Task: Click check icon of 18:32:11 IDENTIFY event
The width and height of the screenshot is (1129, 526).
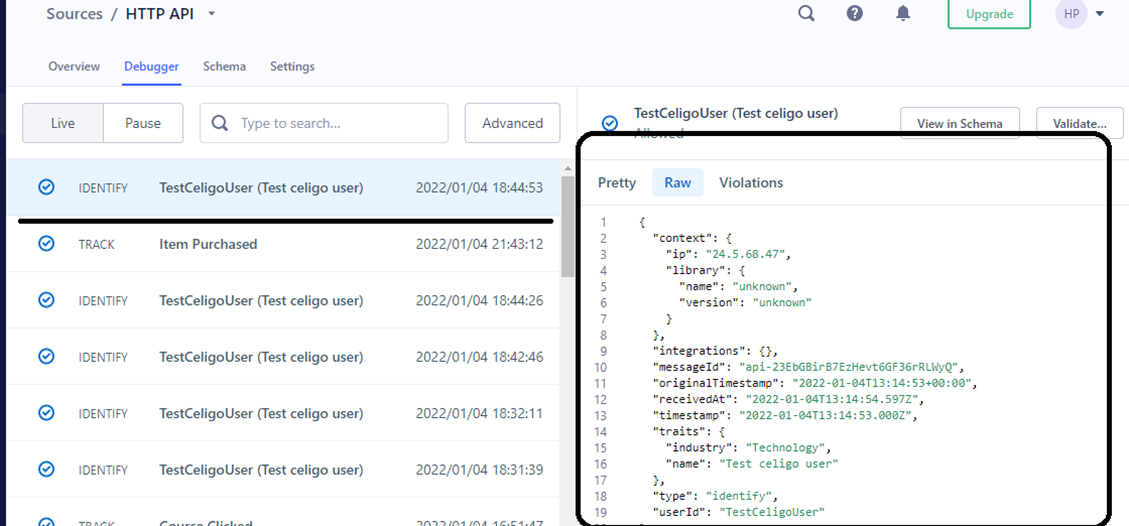Action: [46, 413]
